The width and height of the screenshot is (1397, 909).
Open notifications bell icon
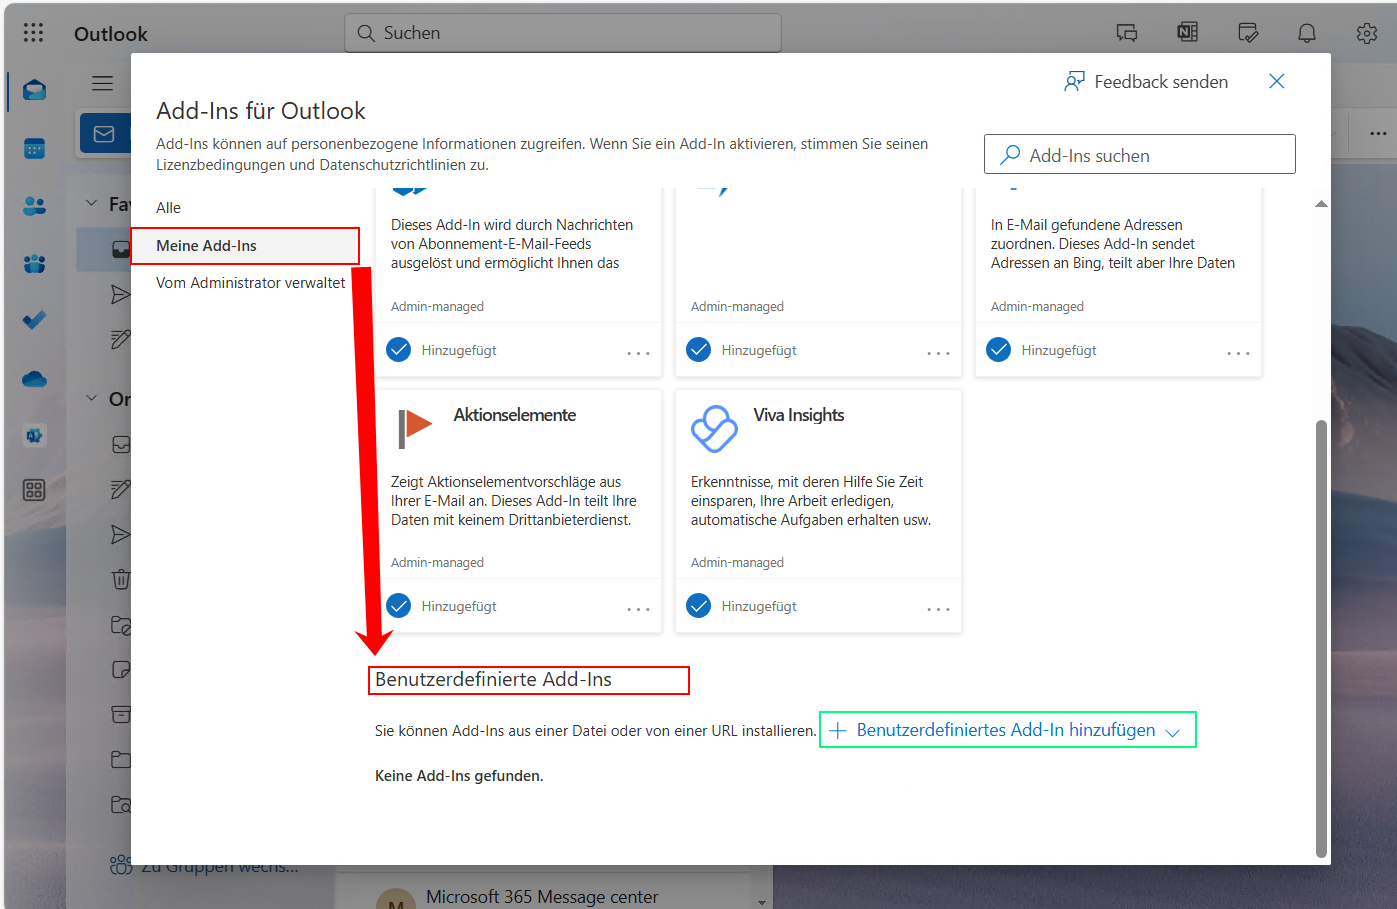tap(1307, 33)
